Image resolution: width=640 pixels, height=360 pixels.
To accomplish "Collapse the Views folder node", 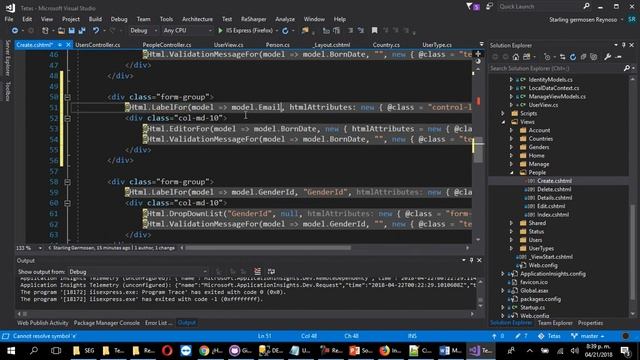I will [503, 122].
